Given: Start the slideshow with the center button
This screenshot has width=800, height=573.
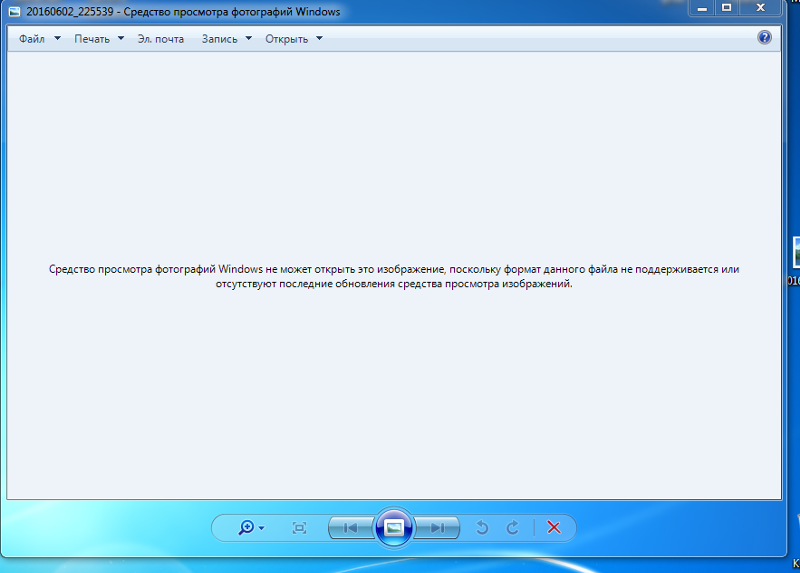Looking at the screenshot, I should [394, 528].
